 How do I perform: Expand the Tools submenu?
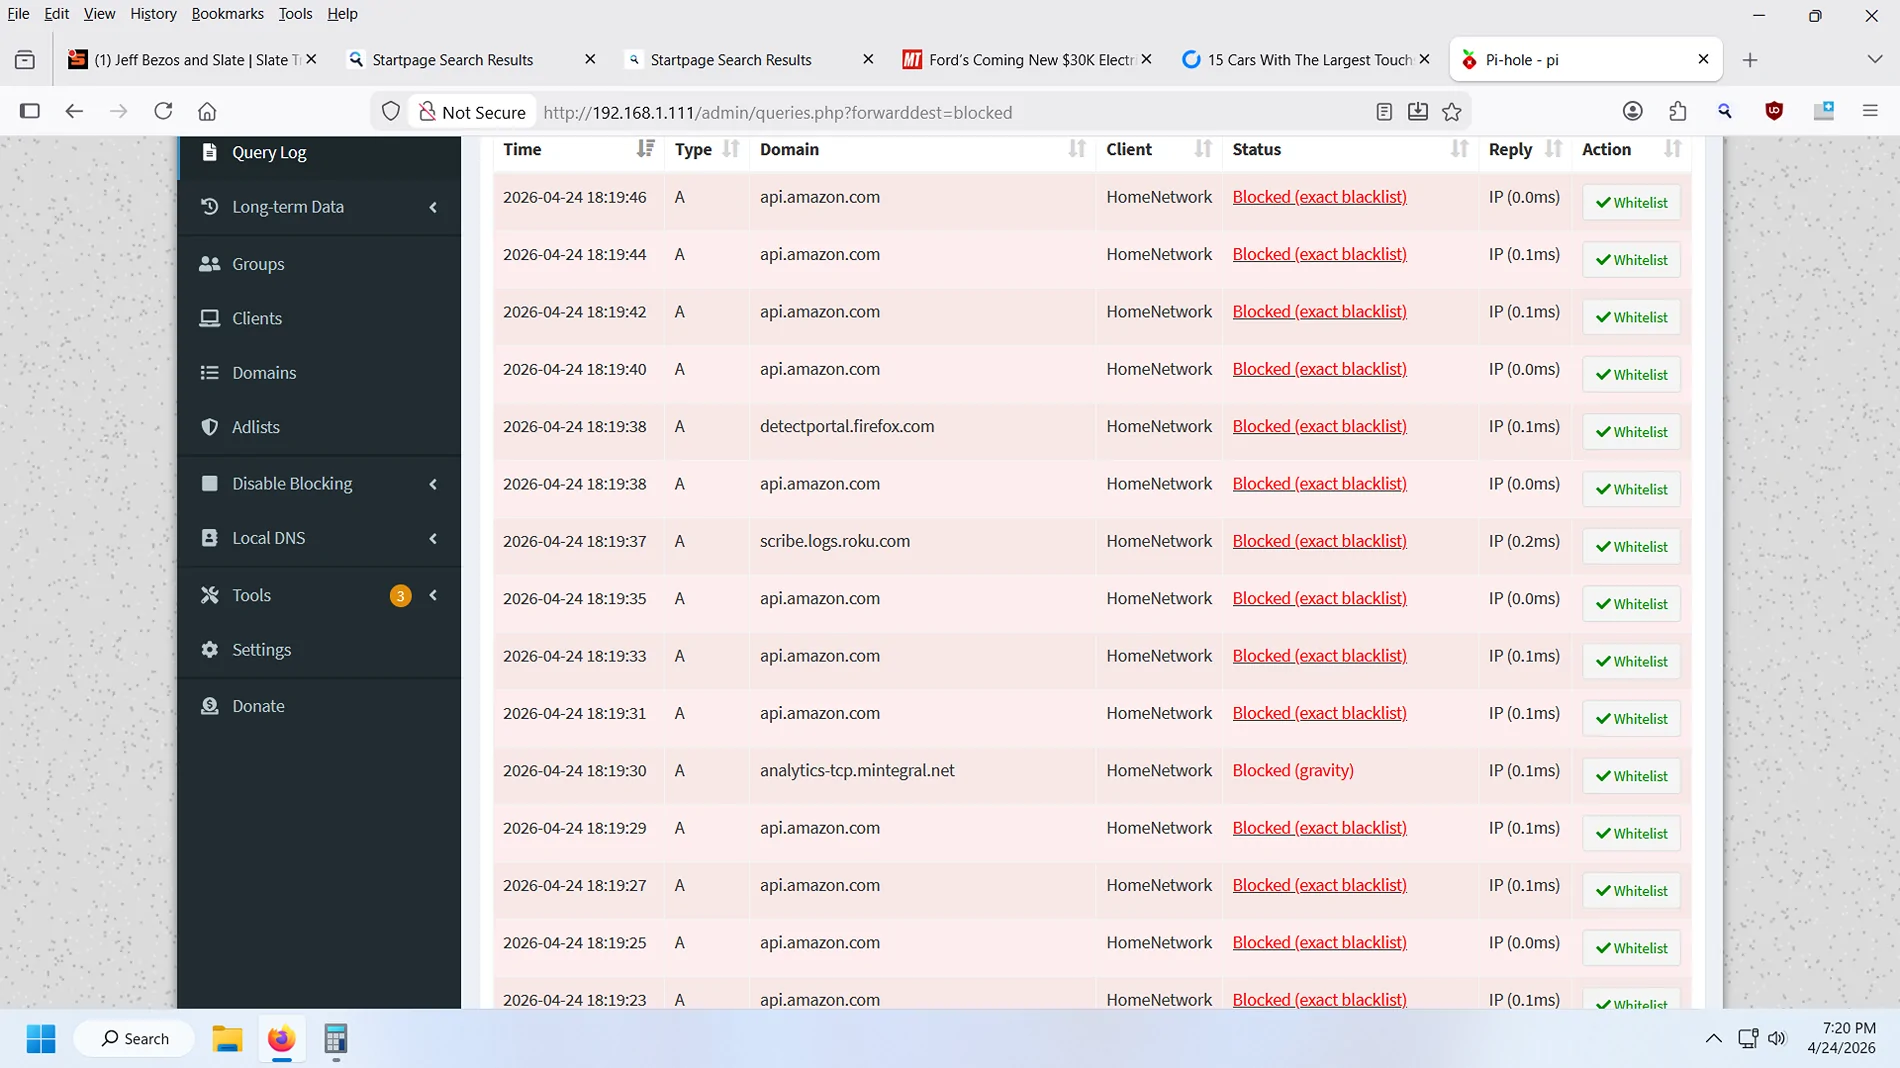pos(433,595)
